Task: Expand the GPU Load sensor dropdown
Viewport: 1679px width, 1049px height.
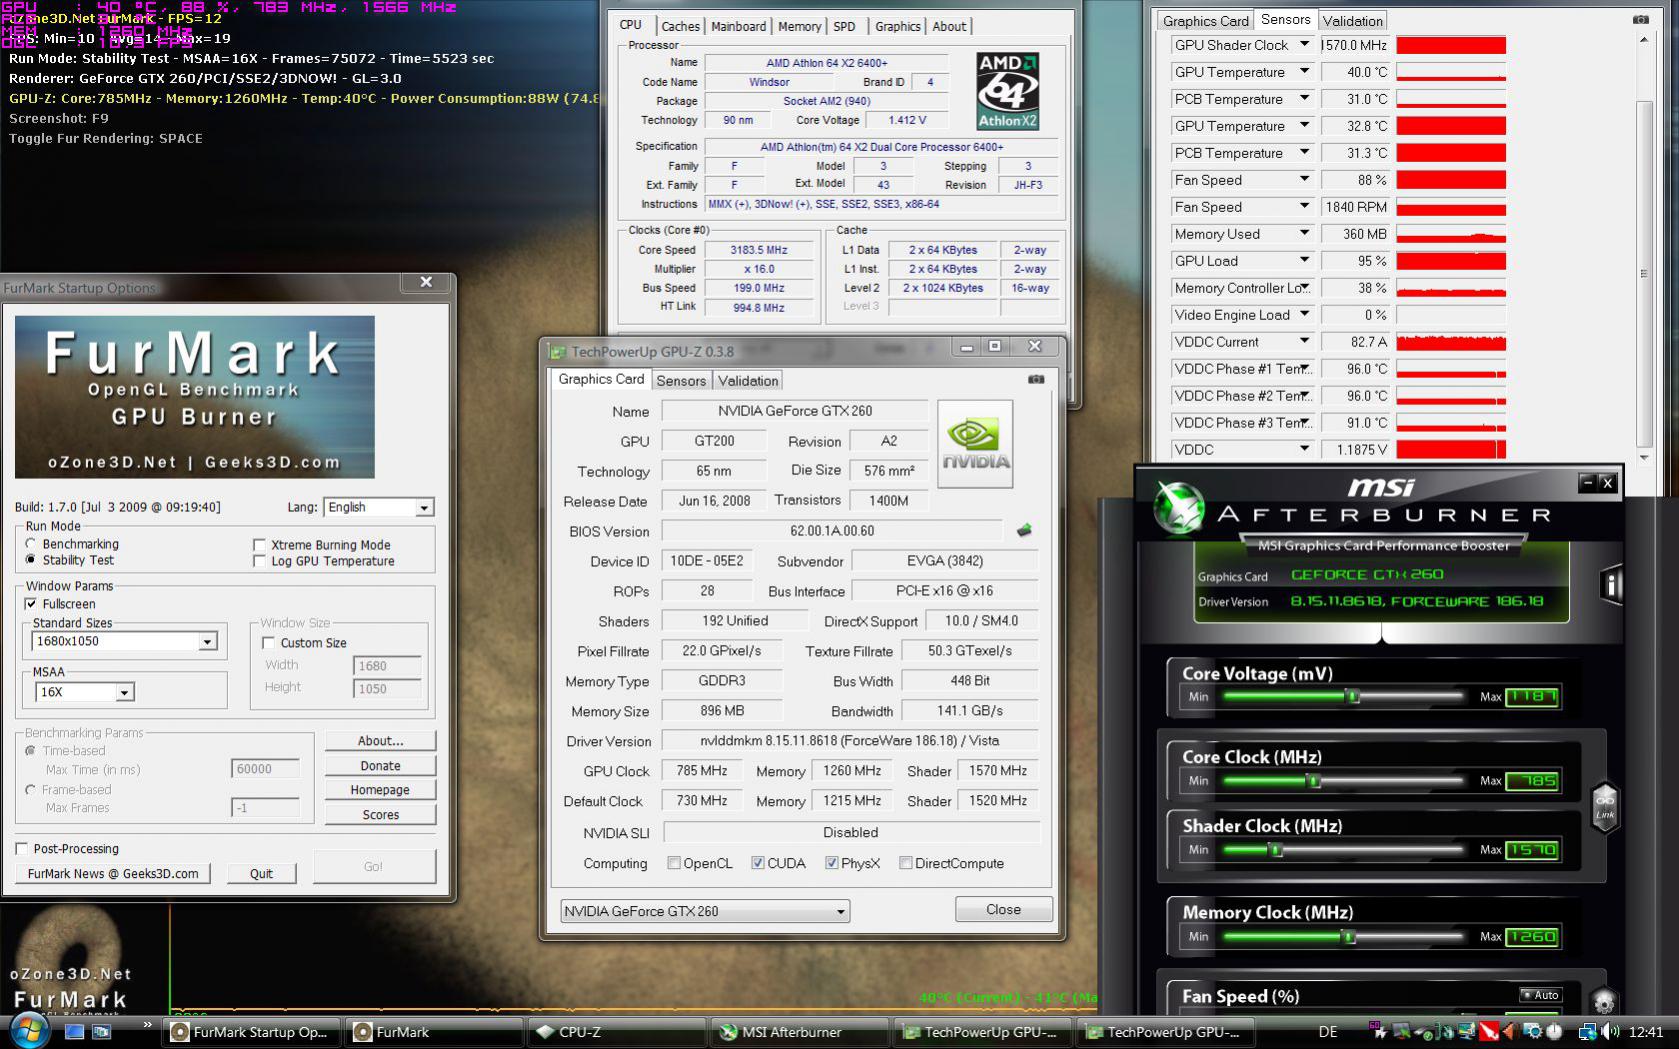Action: point(1304,261)
